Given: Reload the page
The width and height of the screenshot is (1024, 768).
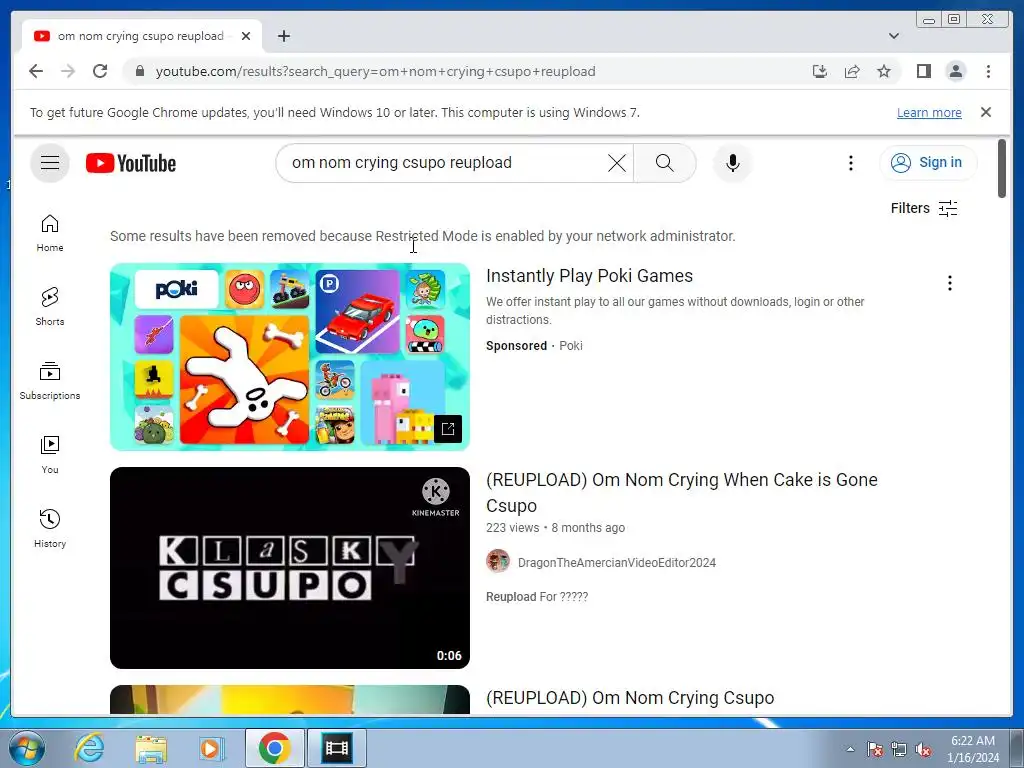Looking at the screenshot, I should pos(100,71).
